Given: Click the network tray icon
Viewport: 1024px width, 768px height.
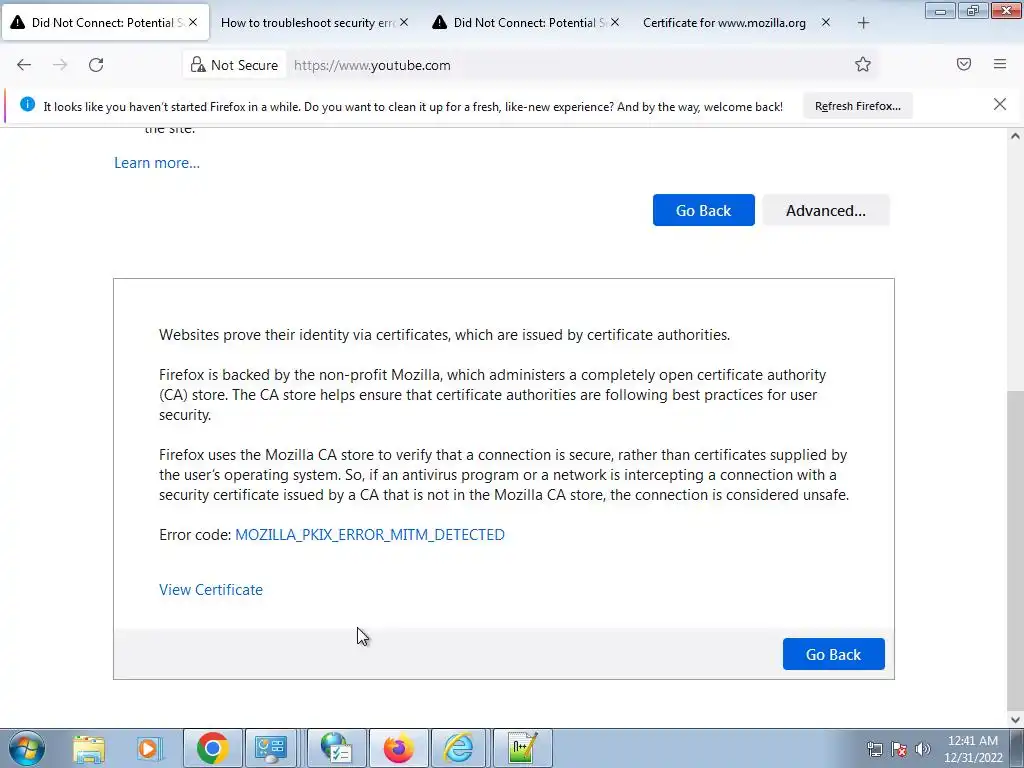Looking at the screenshot, I should [x=874, y=749].
